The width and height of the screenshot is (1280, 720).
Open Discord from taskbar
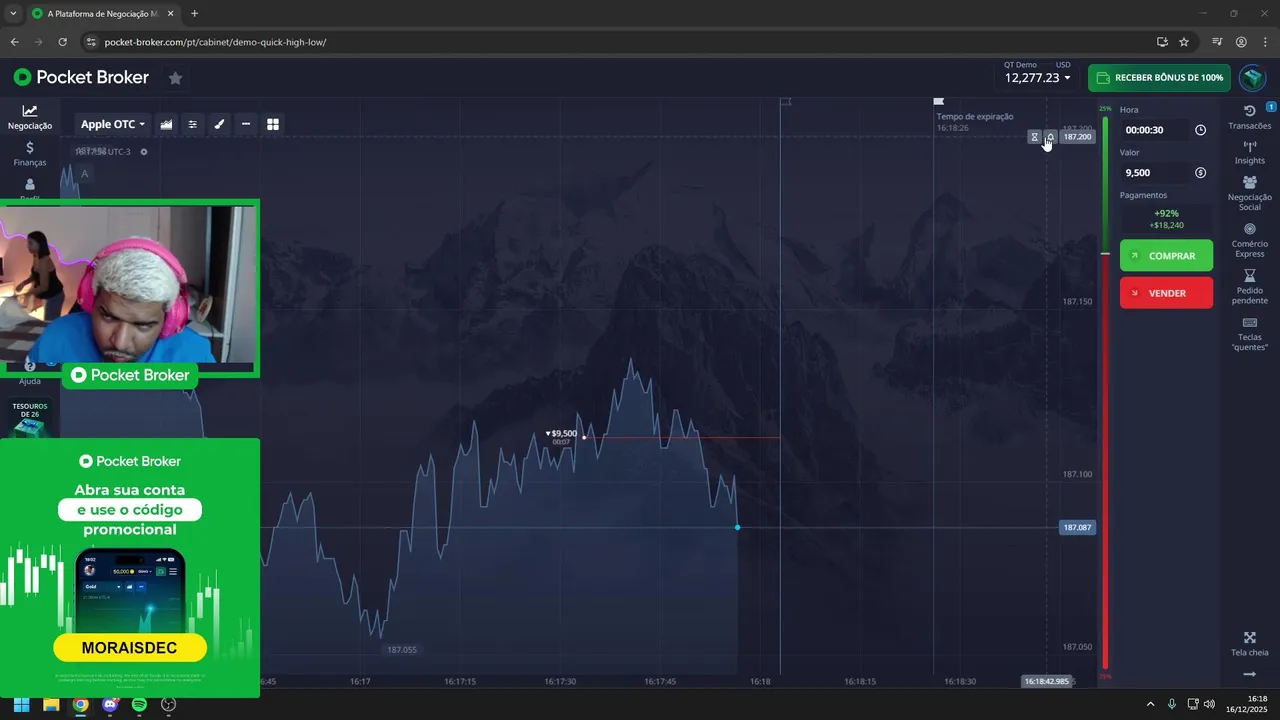pyautogui.click(x=110, y=704)
